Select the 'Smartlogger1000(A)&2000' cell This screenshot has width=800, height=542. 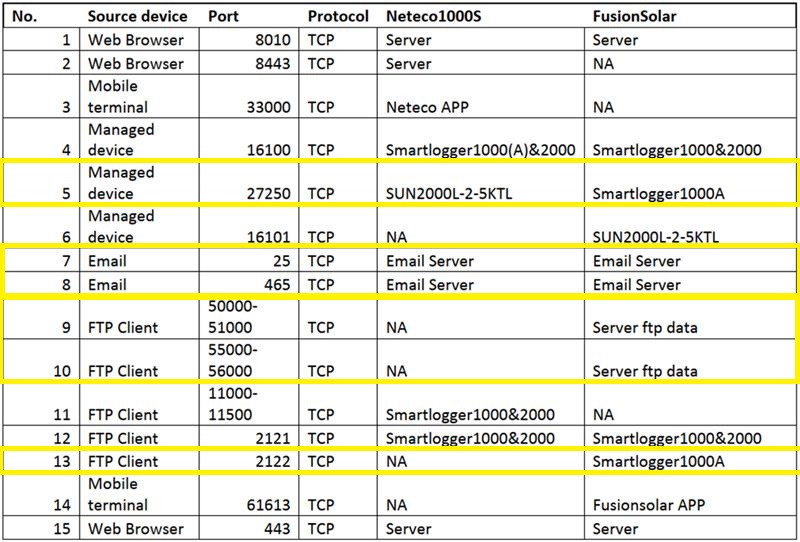[x=473, y=149]
